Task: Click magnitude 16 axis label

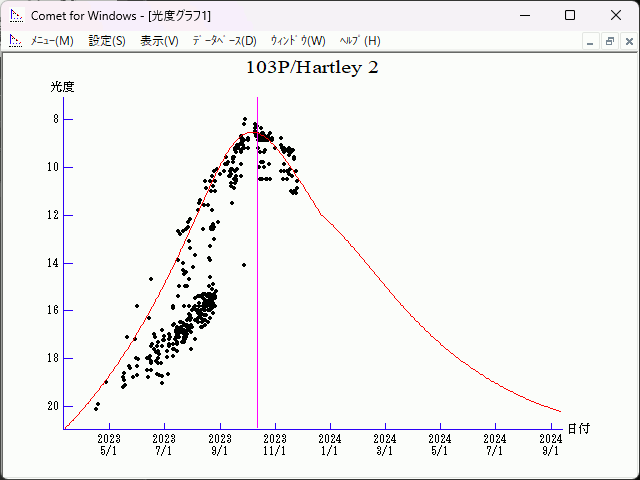Action: click(53, 310)
